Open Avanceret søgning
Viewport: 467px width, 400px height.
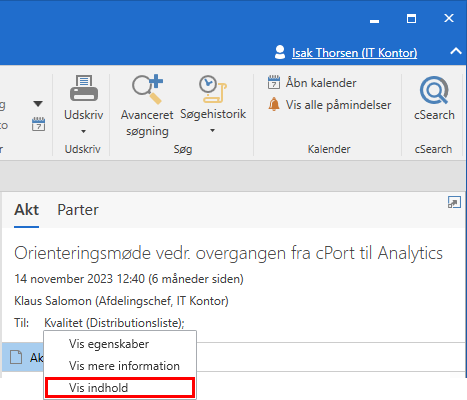pos(147,106)
